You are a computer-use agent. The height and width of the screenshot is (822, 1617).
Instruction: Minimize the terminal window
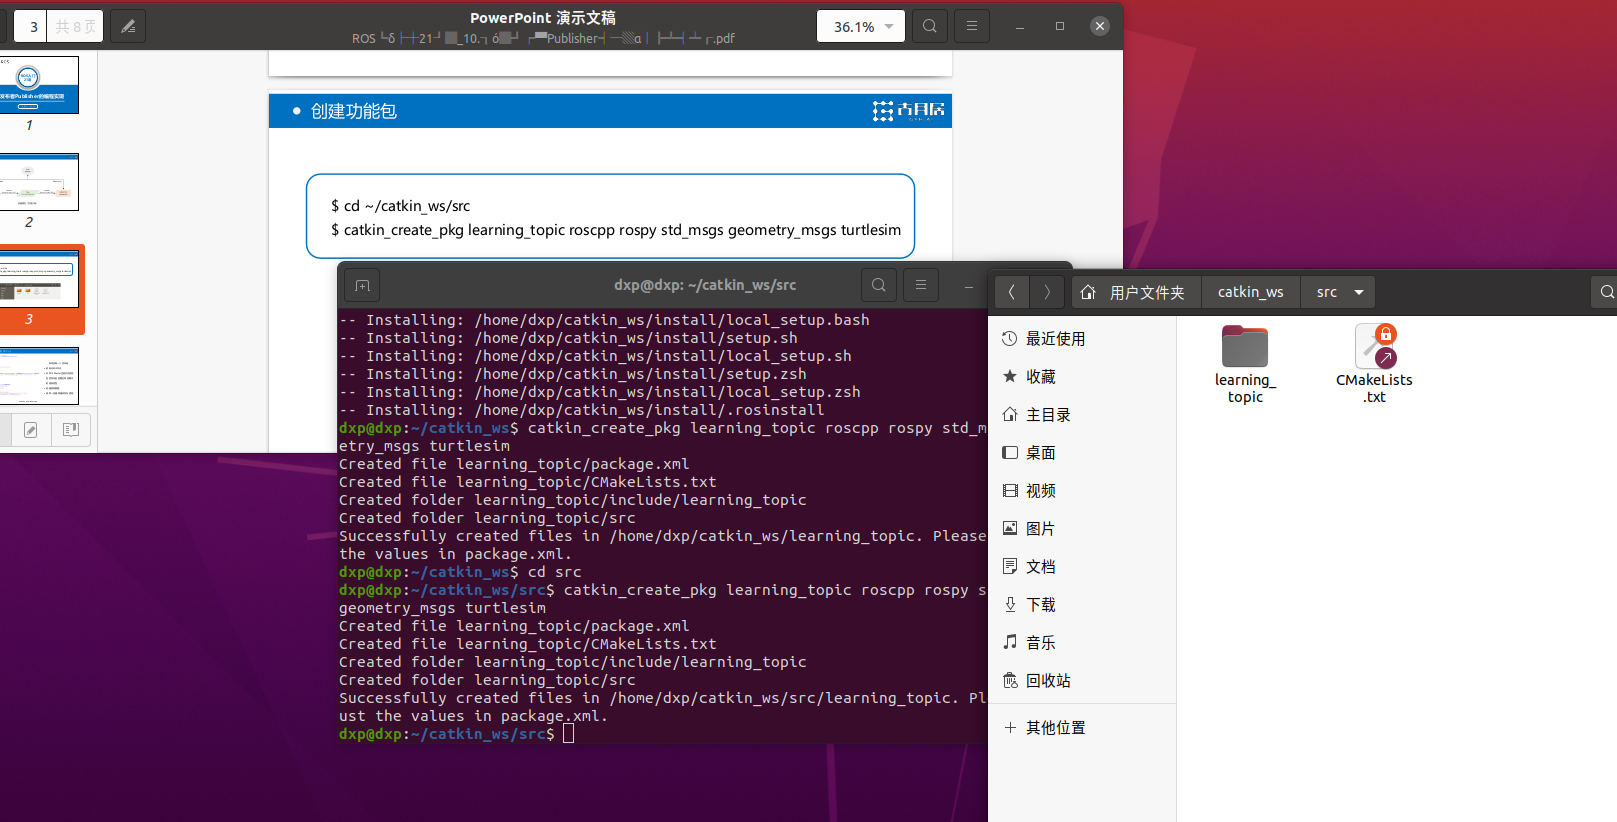[968, 286]
